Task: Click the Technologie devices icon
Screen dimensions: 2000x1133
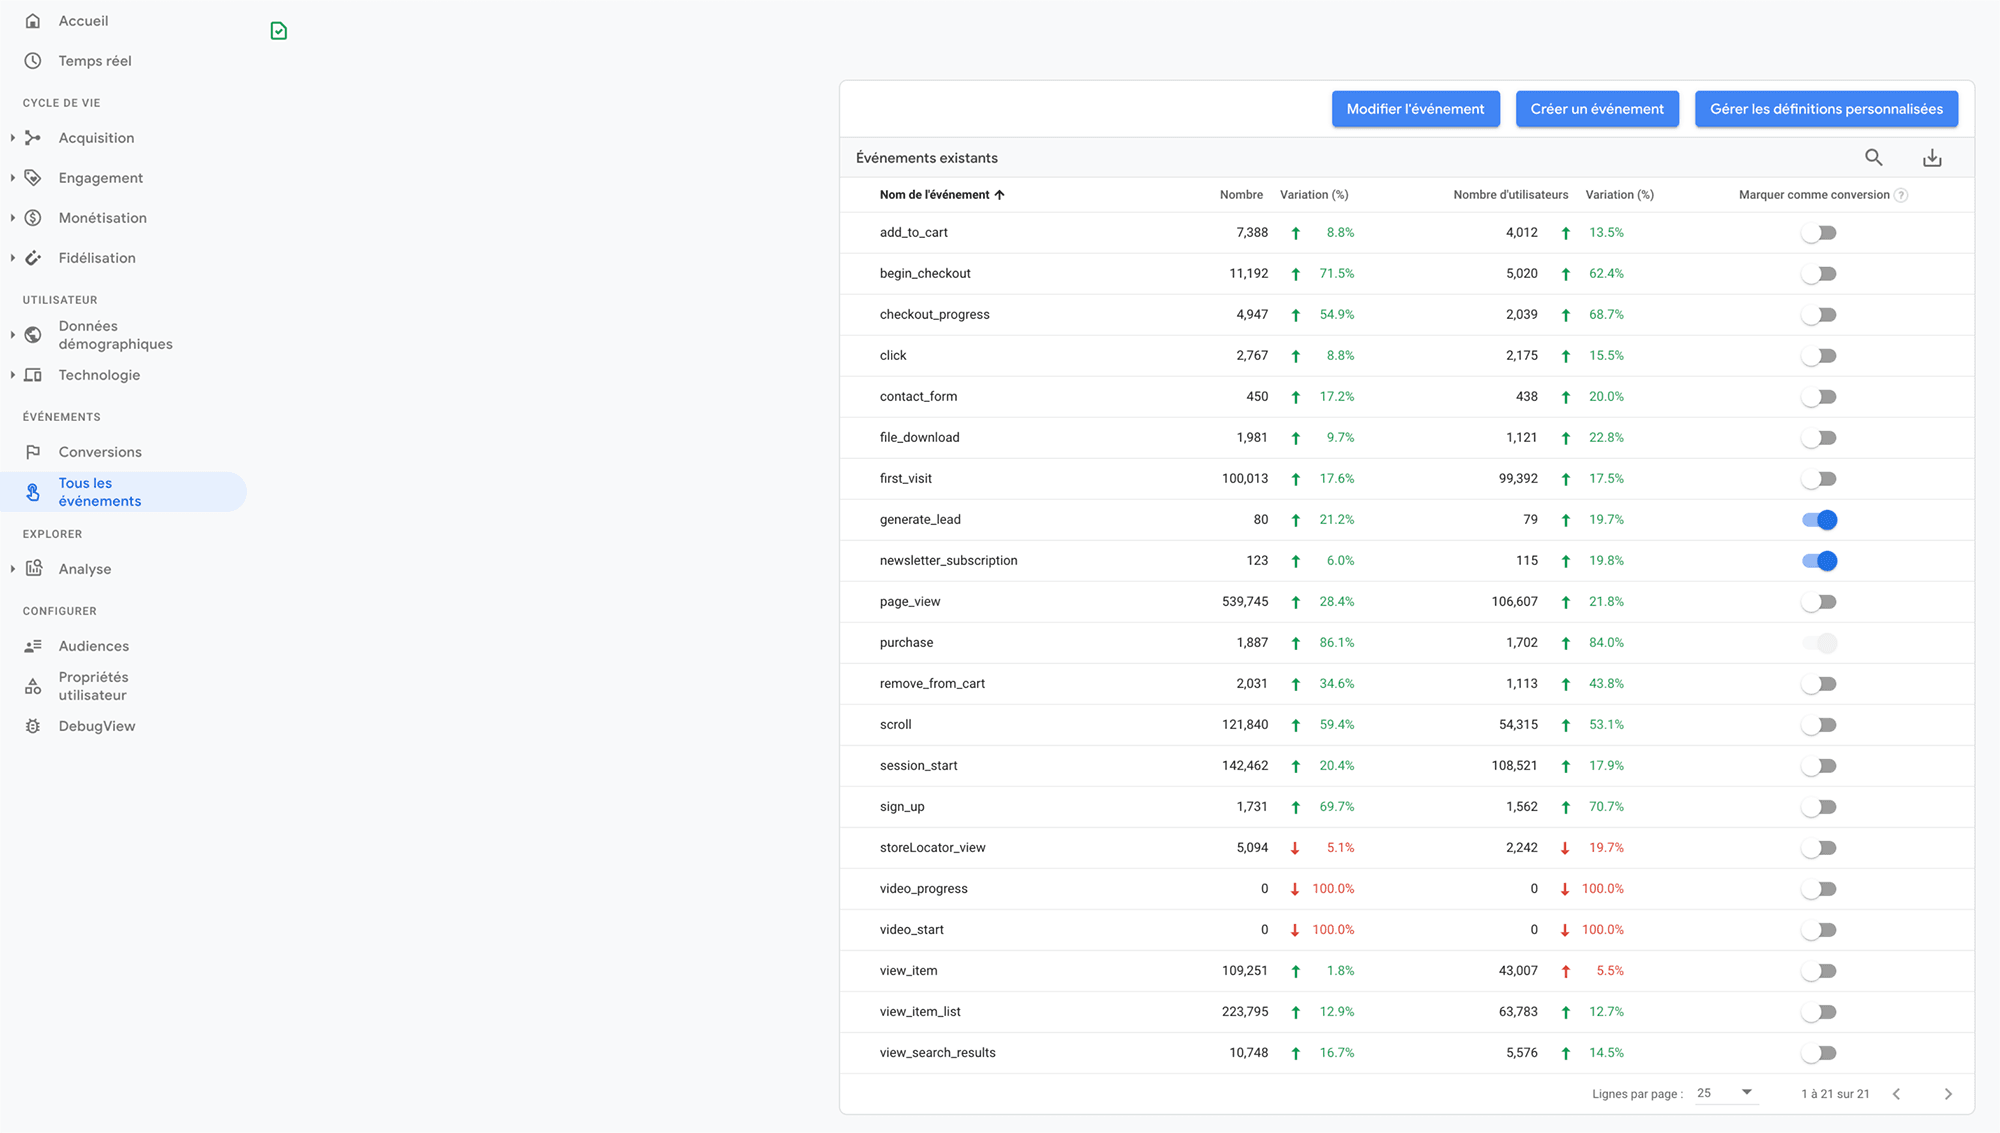Action: [33, 375]
